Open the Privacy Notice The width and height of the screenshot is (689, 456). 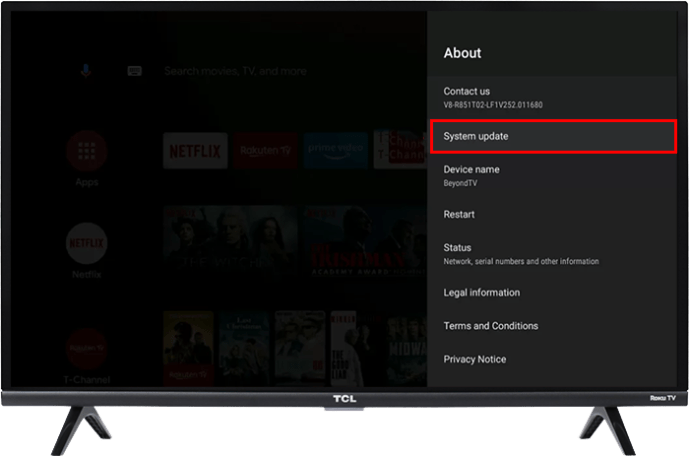click(553, 359)
